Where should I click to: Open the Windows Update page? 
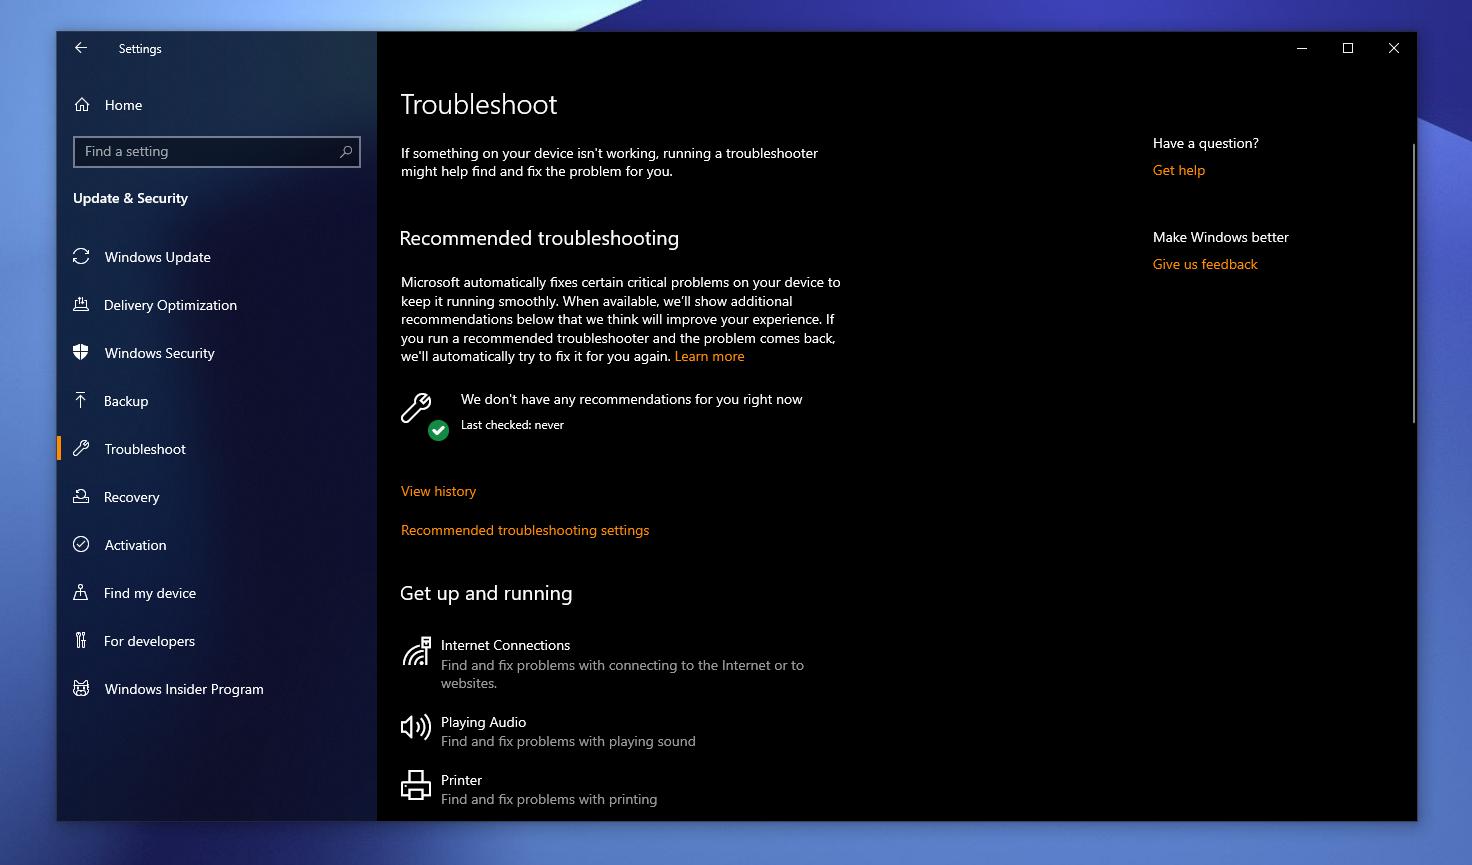157,257
